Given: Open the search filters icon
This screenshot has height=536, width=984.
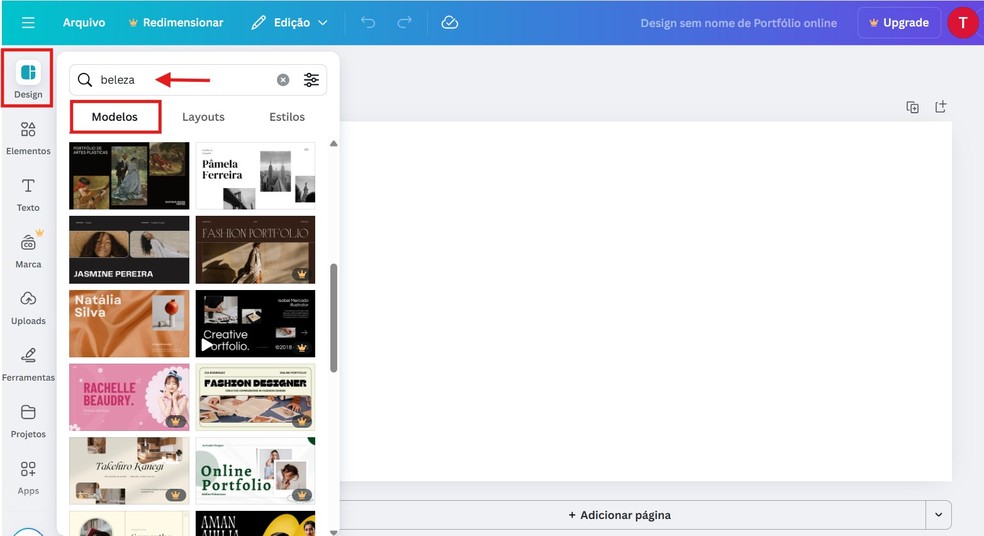Looking at the screenshot, I should click(311, 80).
